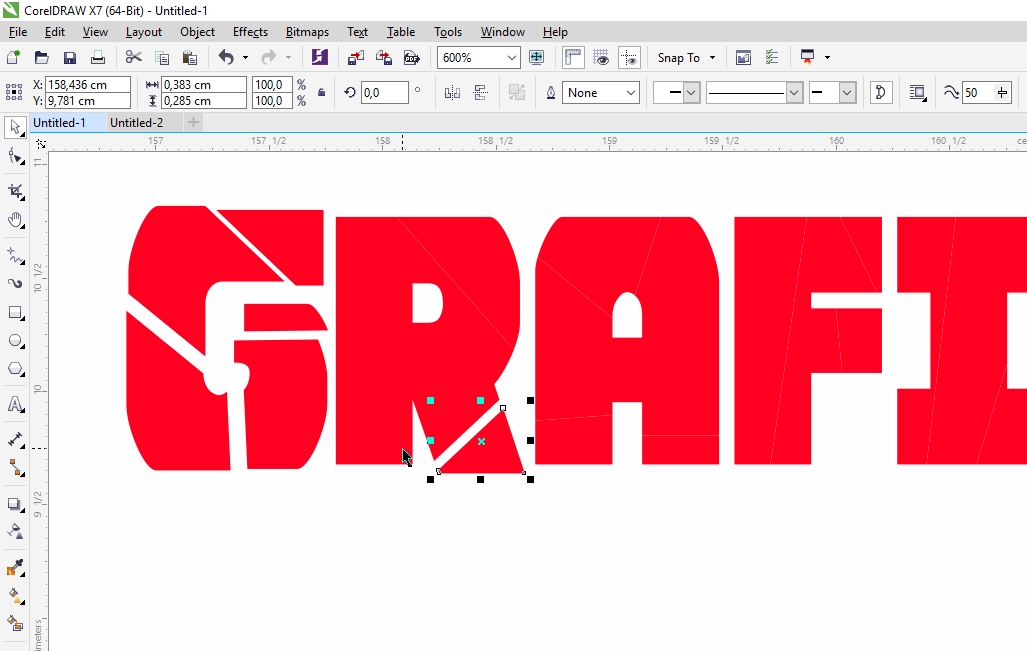Open Publish to PDF from the toolbar
1027x651 pixels.
tap(412, 57)
